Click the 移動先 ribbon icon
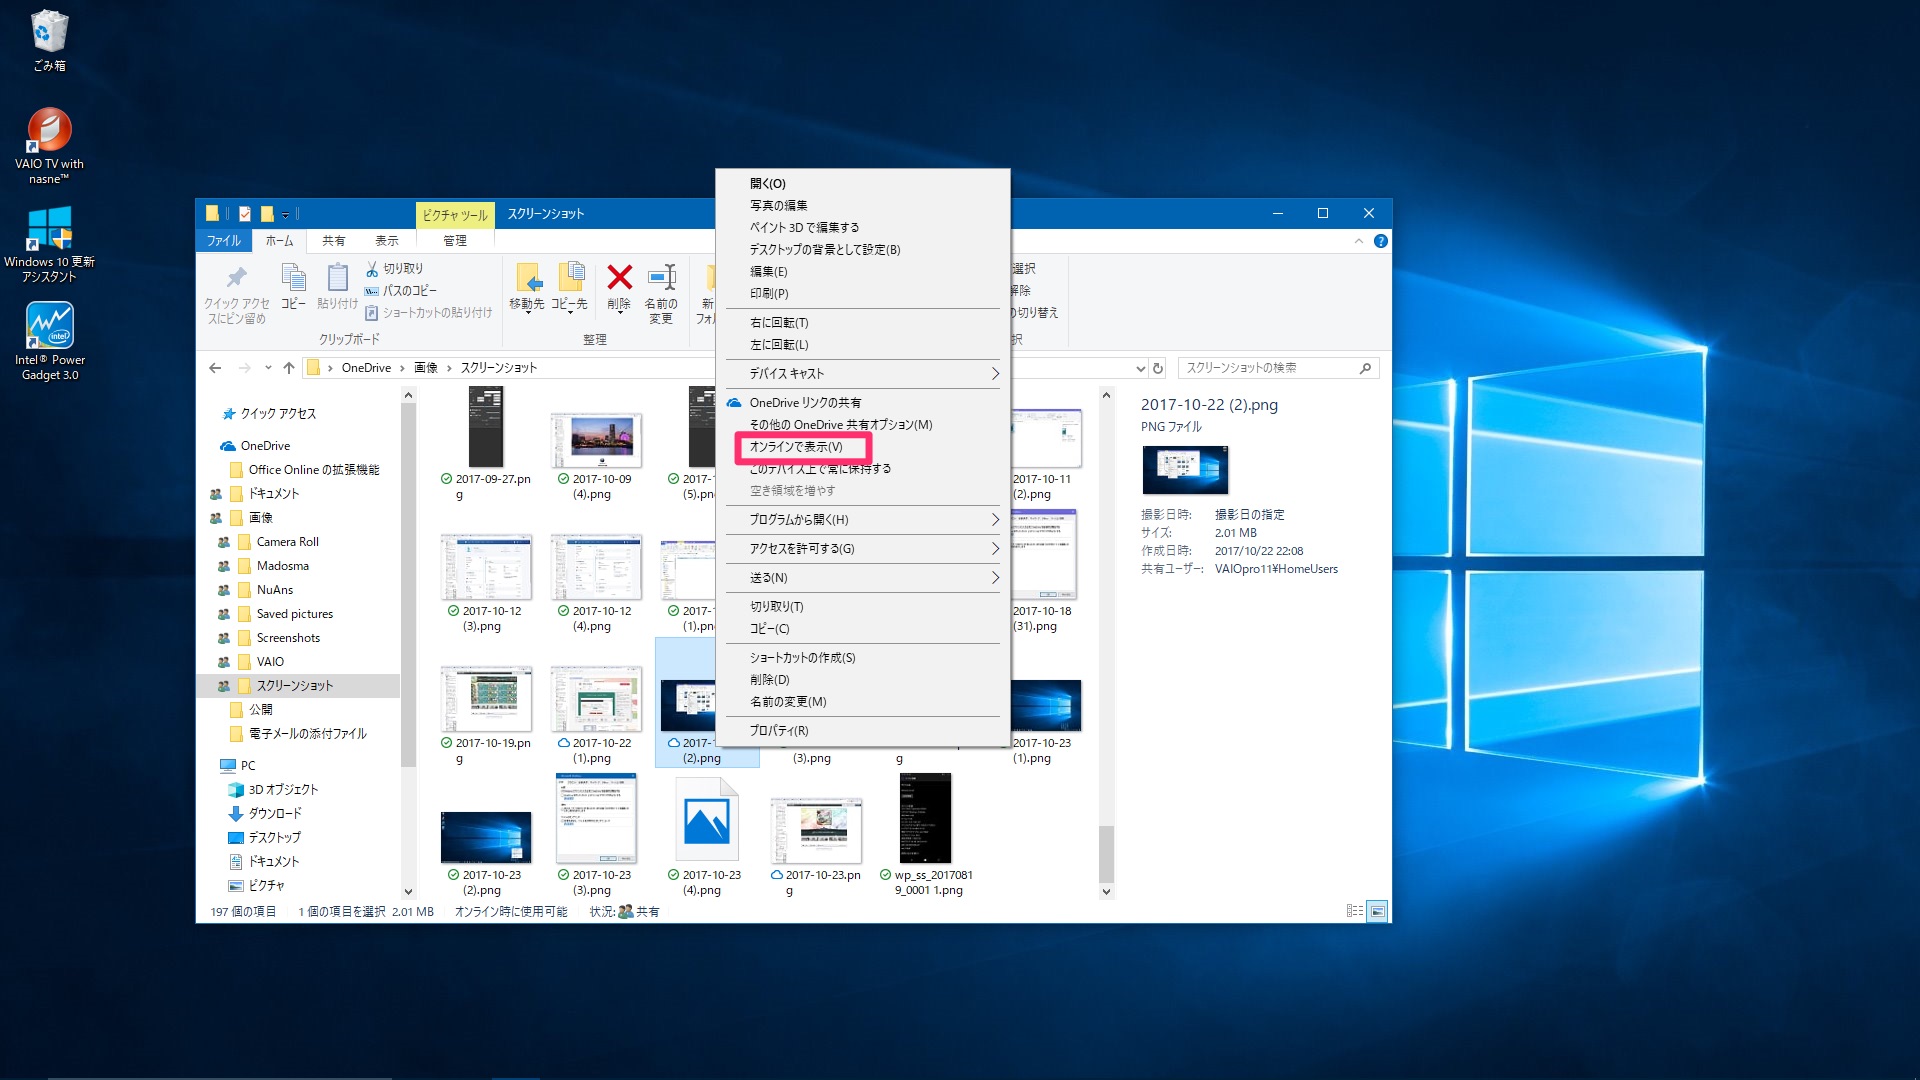This screenshot has width=1920, height=1080. (x=527, y=287)
